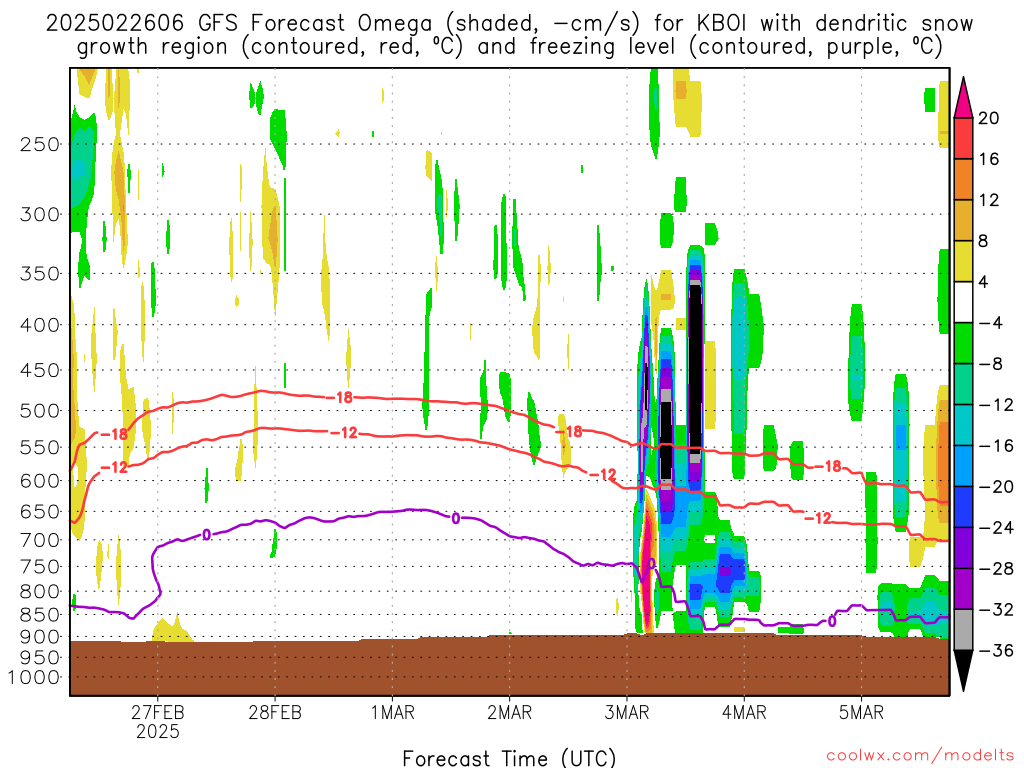Click the purple 0 contour label near 27FEB
This screenshot has width=1024, height=768.
point(206,535)
